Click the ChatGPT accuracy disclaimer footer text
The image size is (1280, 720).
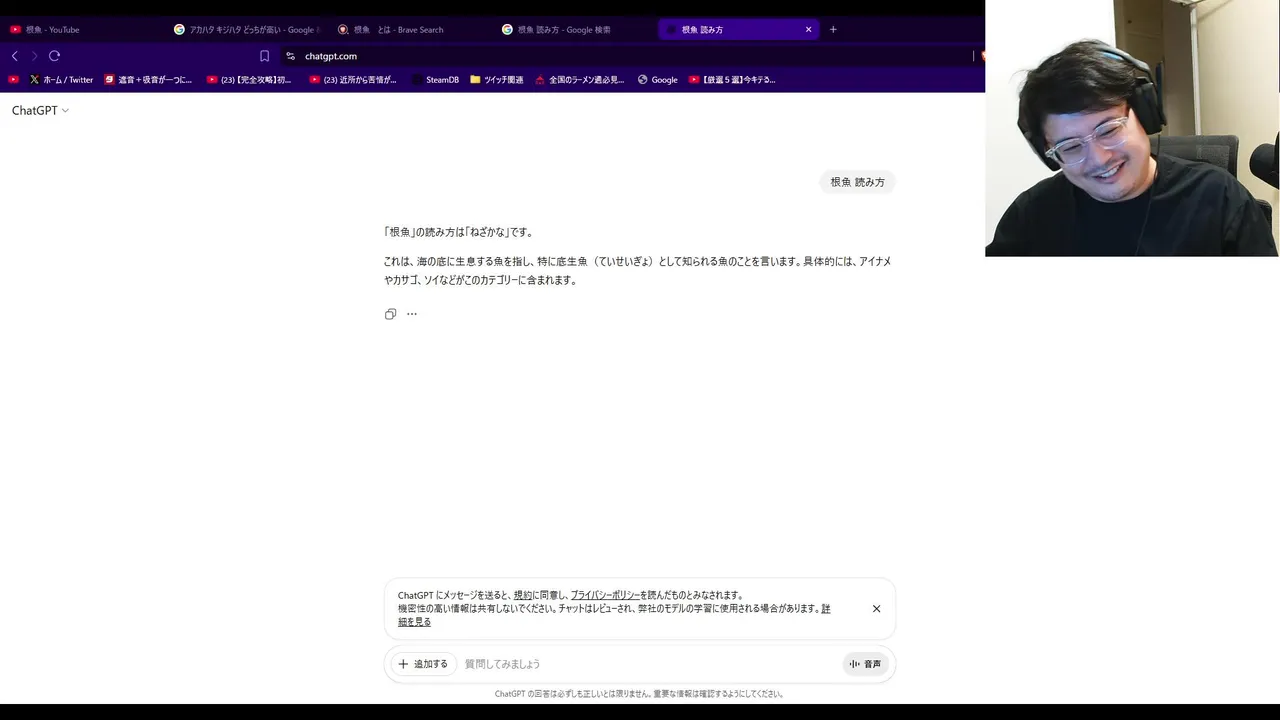639,693
